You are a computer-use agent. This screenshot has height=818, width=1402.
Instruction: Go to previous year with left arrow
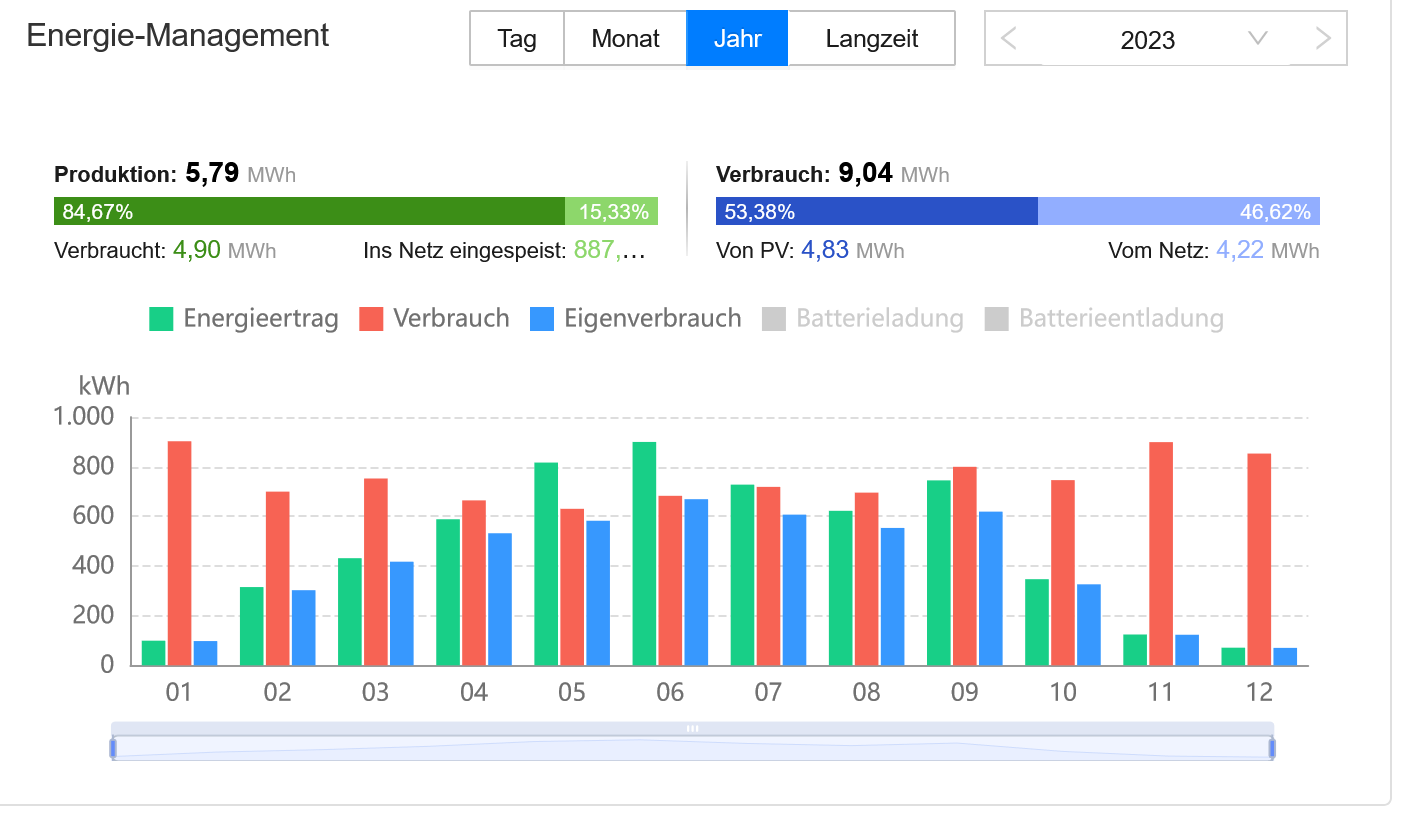click(x=1009, y=39)
